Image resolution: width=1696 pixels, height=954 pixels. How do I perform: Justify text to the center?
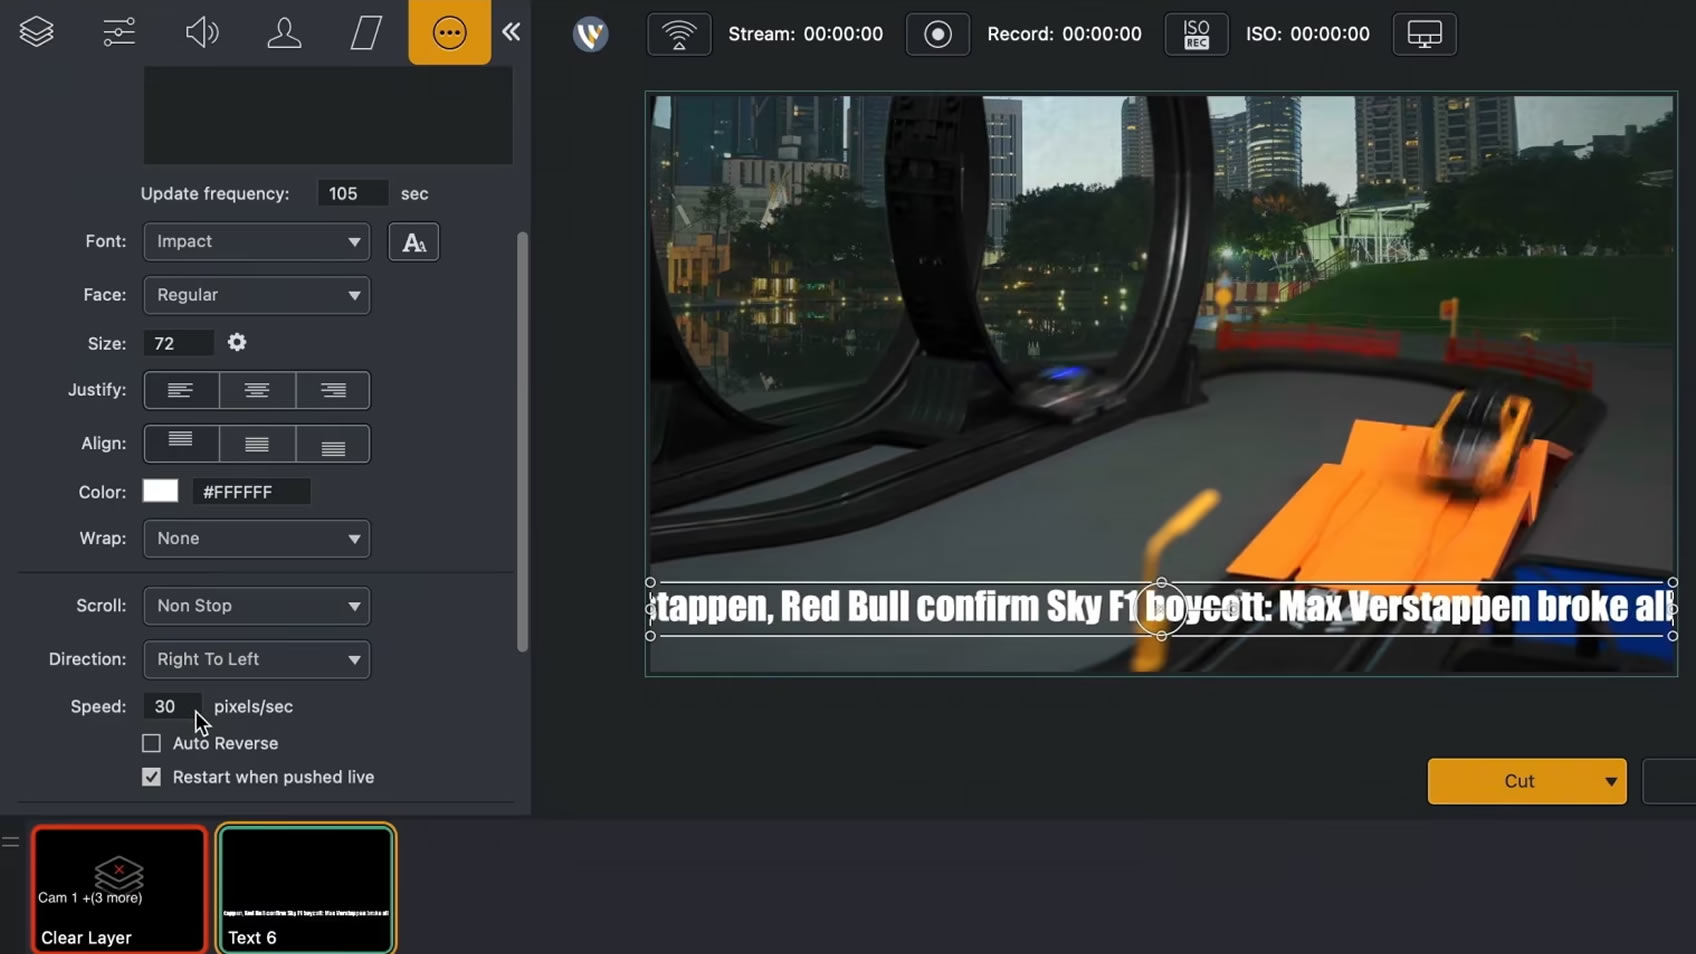257,390
